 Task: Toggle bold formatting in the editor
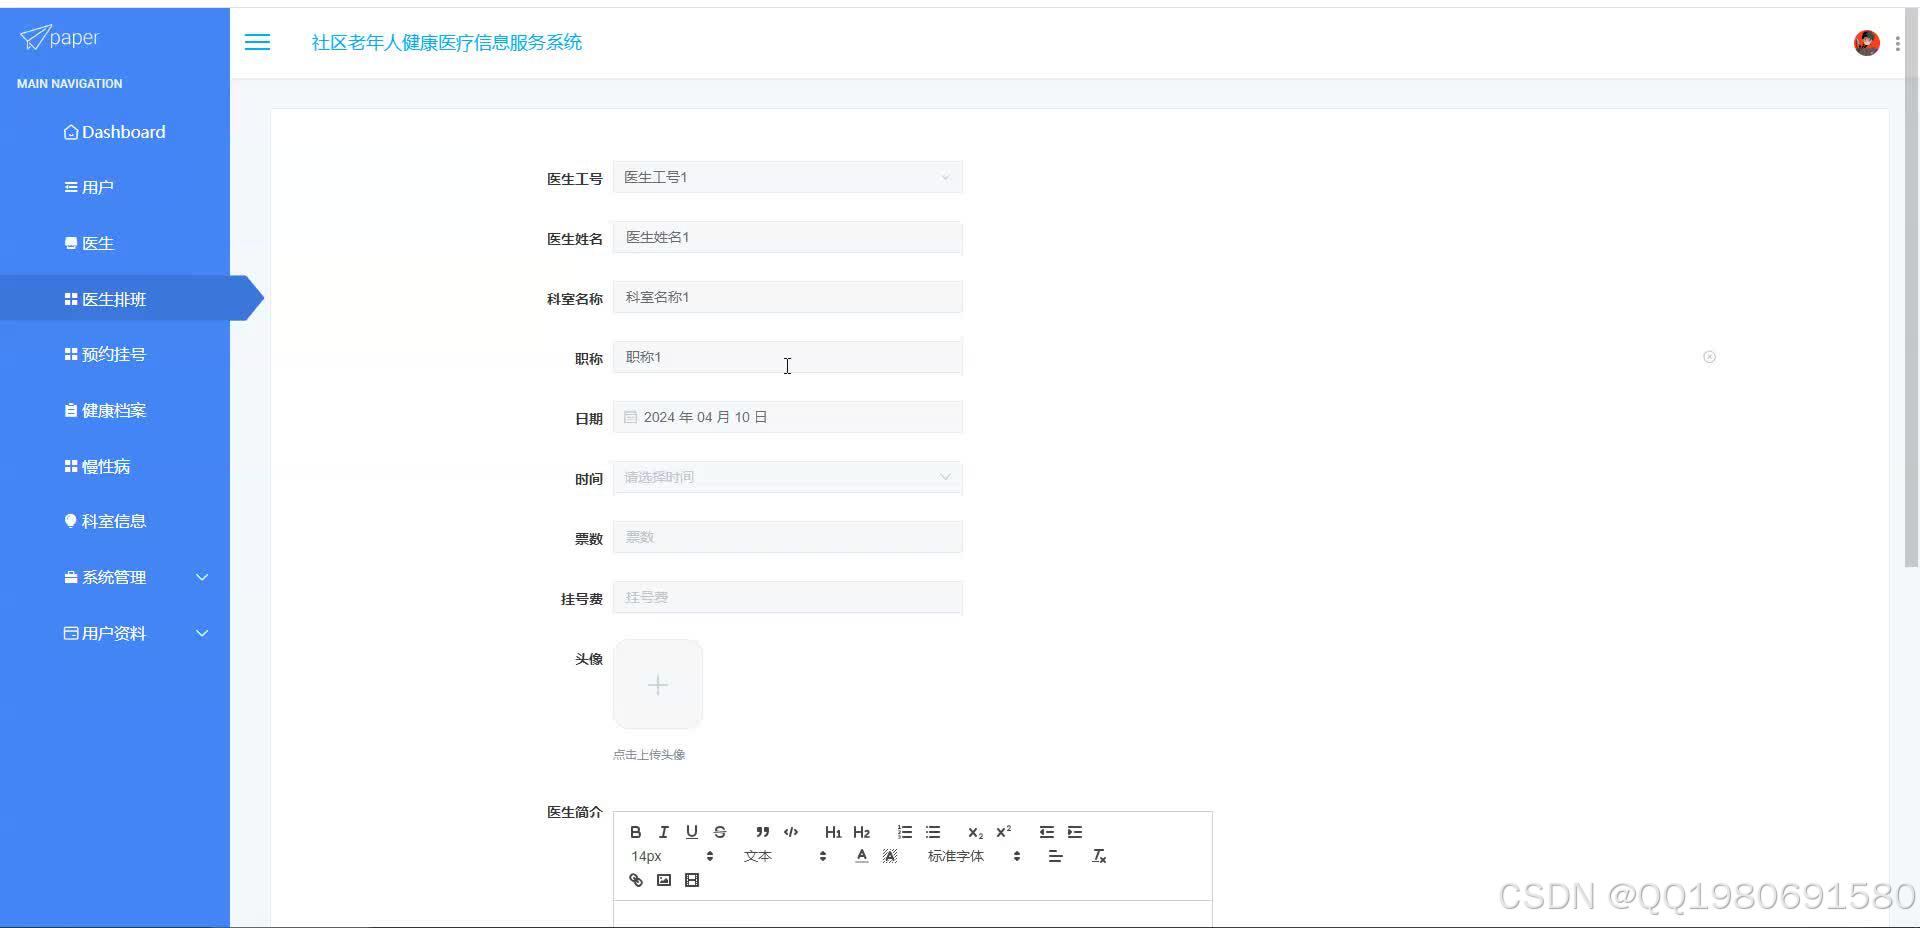click(635, 831)
